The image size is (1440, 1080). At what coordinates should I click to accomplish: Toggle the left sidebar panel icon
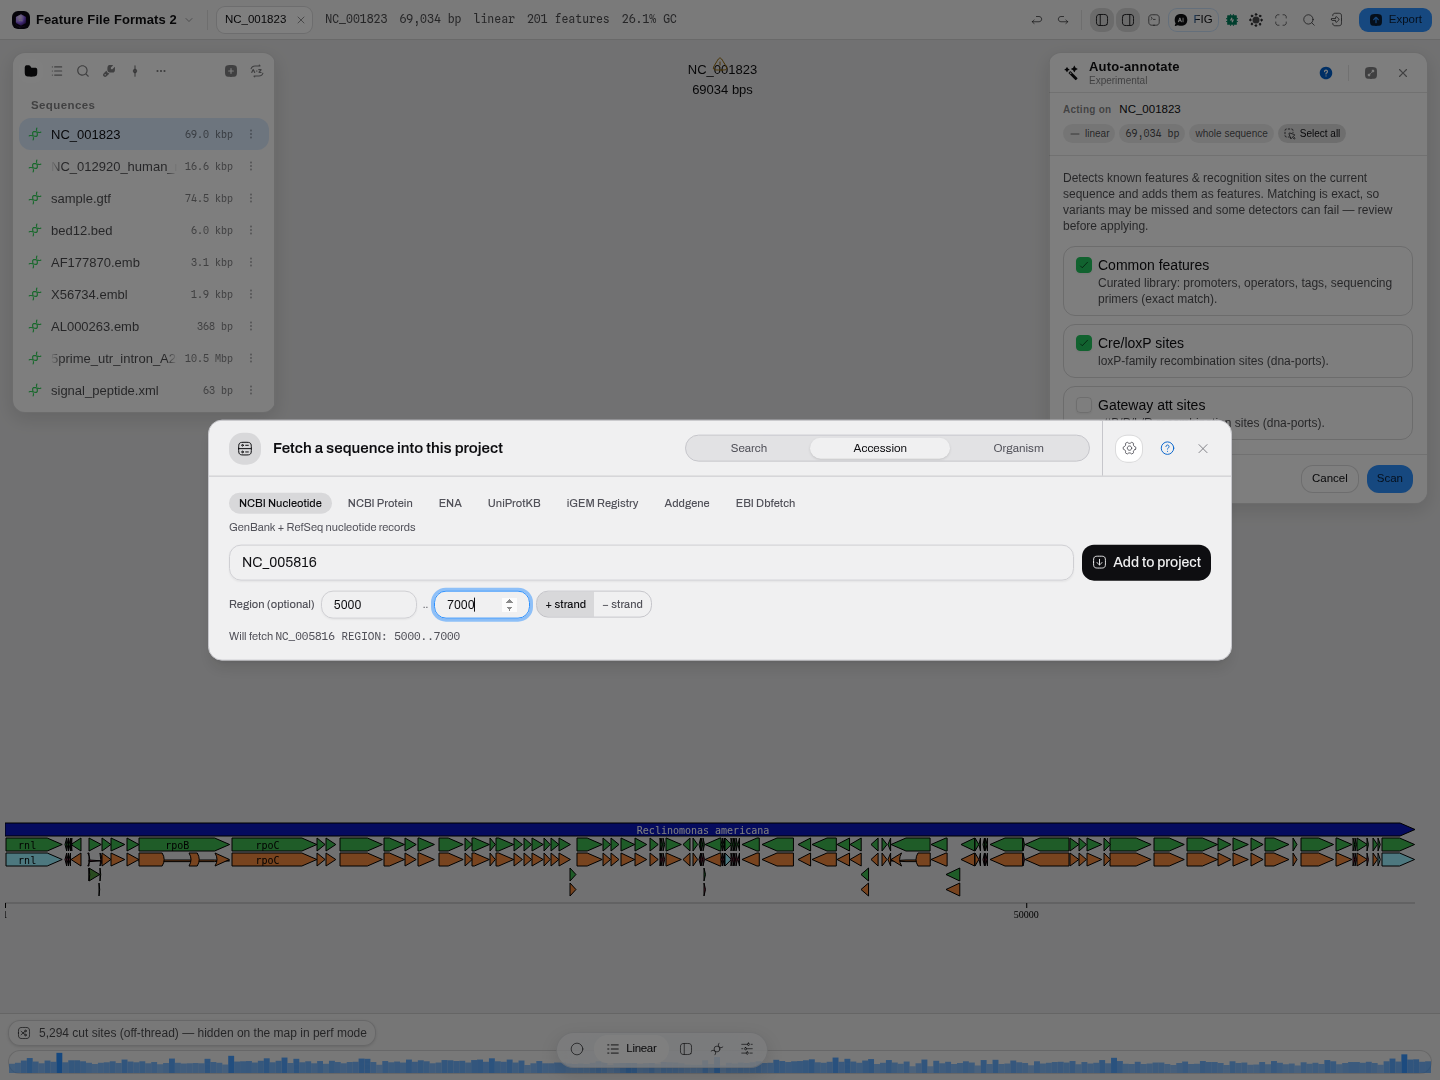click(1102, 20)
